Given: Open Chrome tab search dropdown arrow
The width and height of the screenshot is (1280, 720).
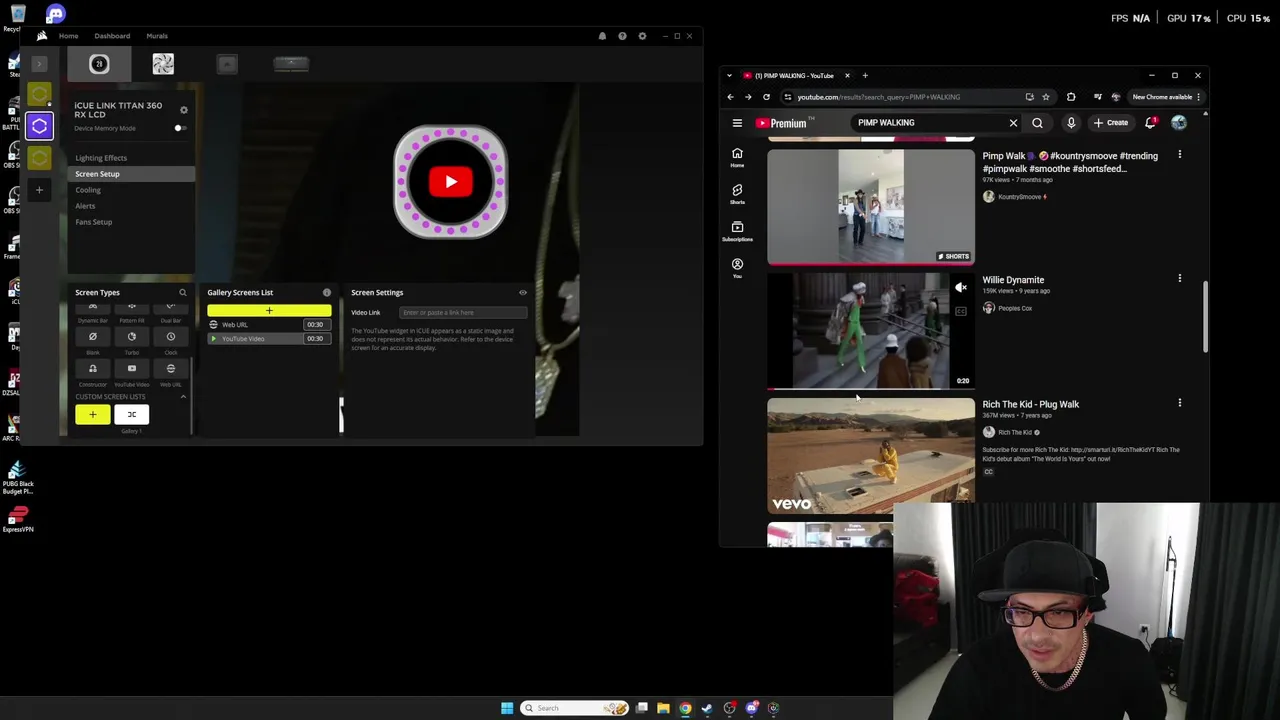Looking at the screenshot, I should (x=729, y=76).
